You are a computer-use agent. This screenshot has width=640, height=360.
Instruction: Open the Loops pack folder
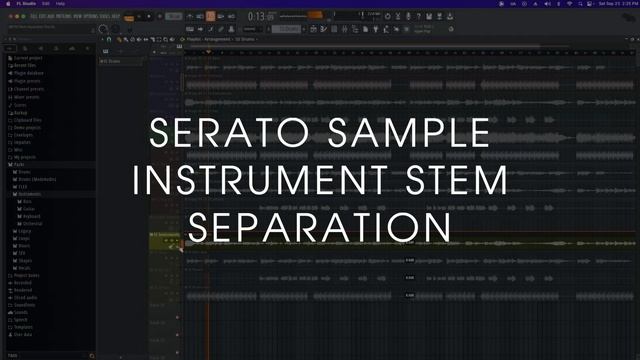(x=24, y=238)
